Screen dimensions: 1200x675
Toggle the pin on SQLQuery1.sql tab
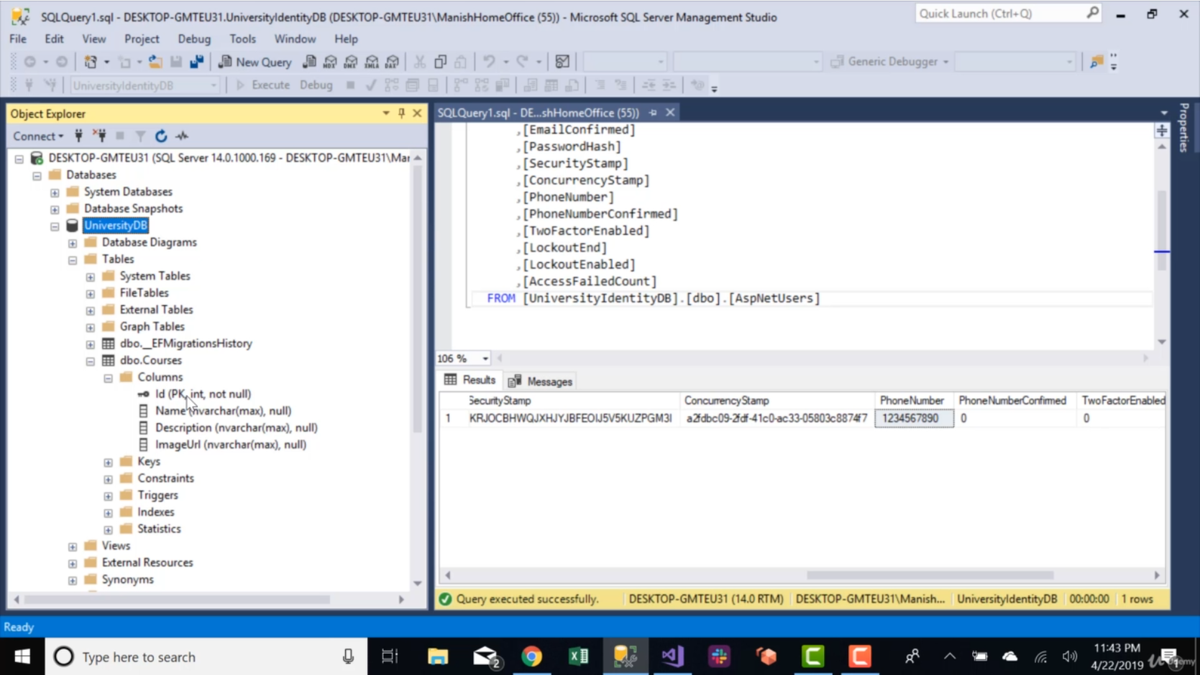coord(653,113)
